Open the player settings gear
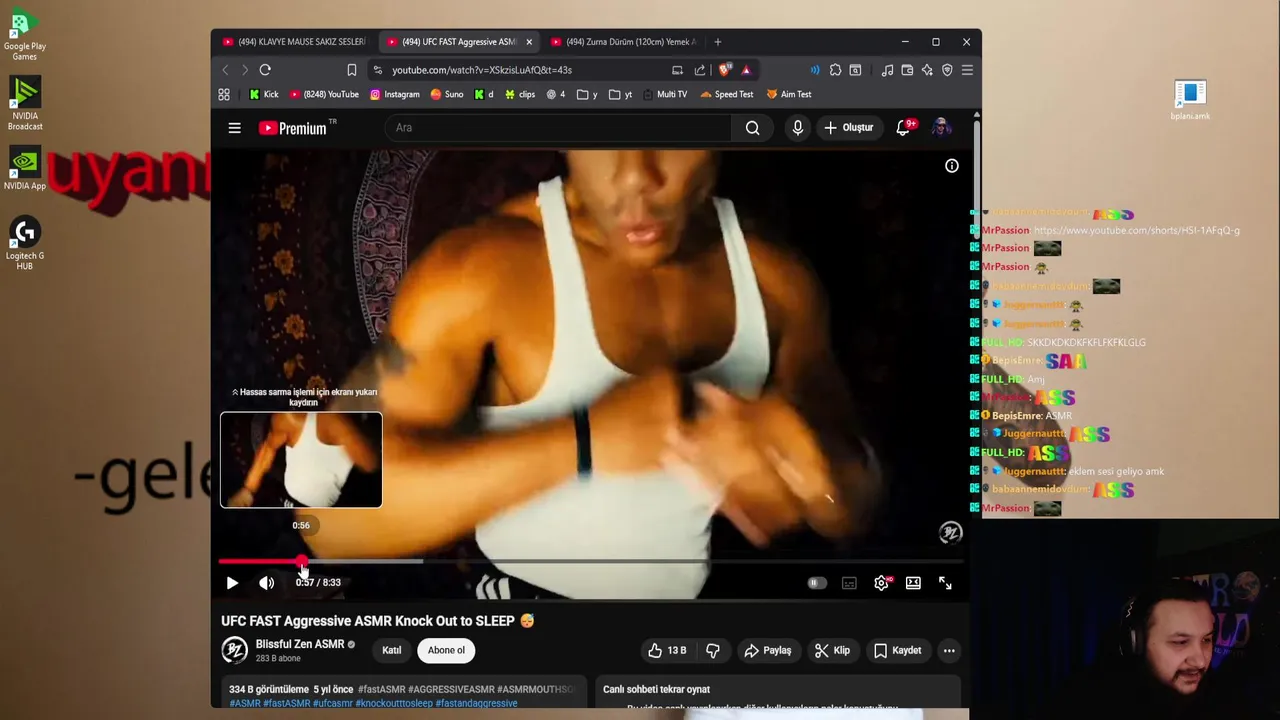Image resolution: width=1280 pixels, height=720 pixels. 881,583
